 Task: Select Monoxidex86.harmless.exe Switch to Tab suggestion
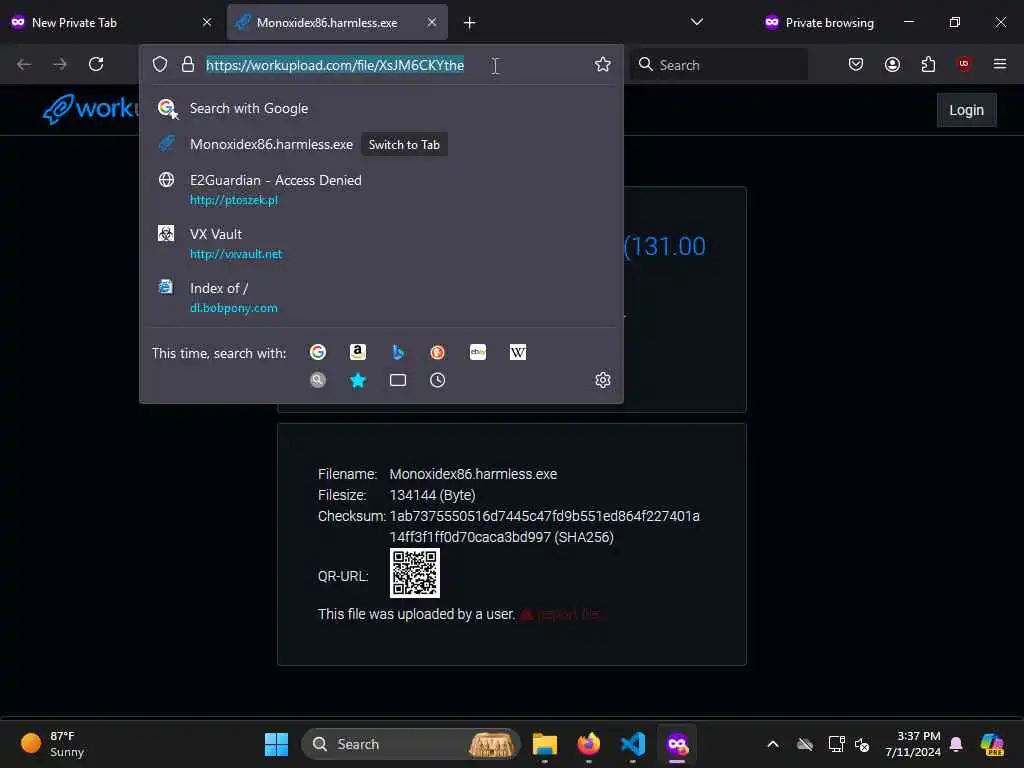pos(381,144)
